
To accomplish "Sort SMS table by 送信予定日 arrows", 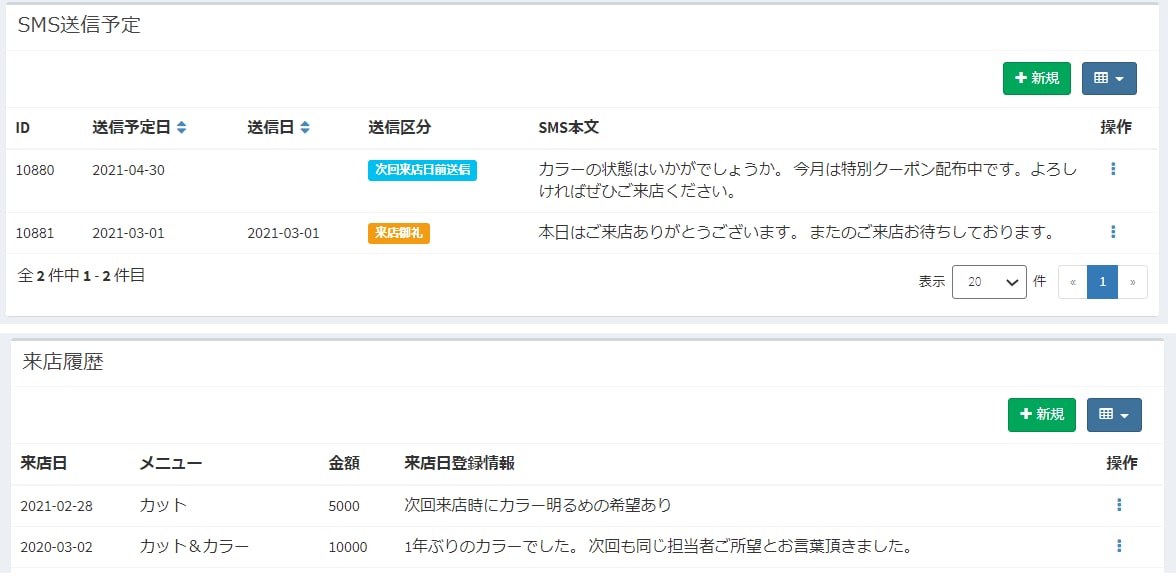I will pos(182,128).
